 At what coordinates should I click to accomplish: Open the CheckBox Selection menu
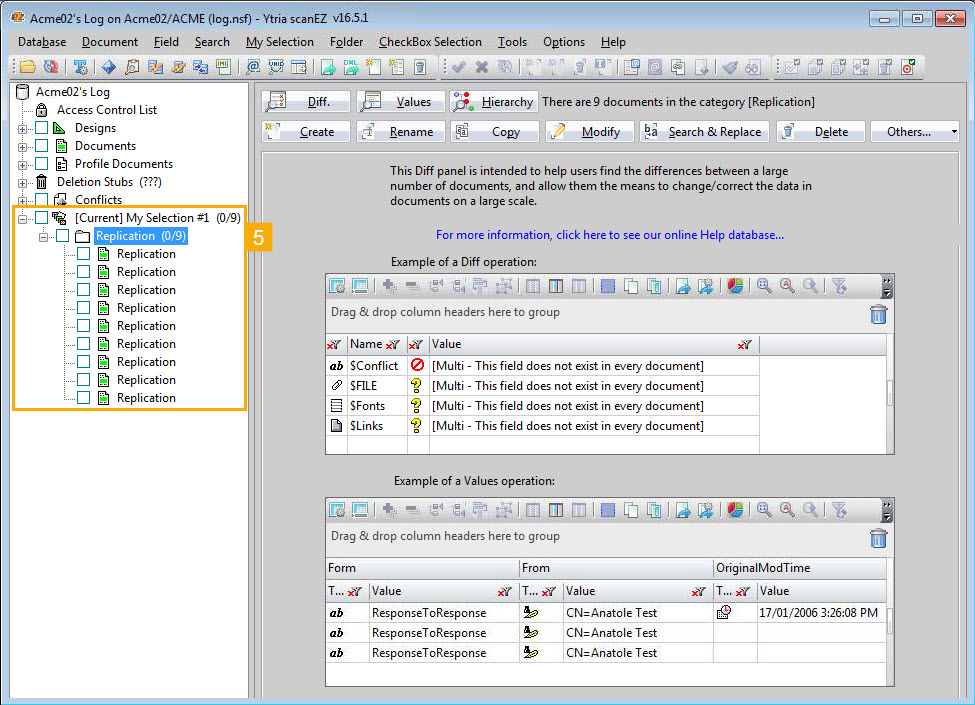click(430, 42)
